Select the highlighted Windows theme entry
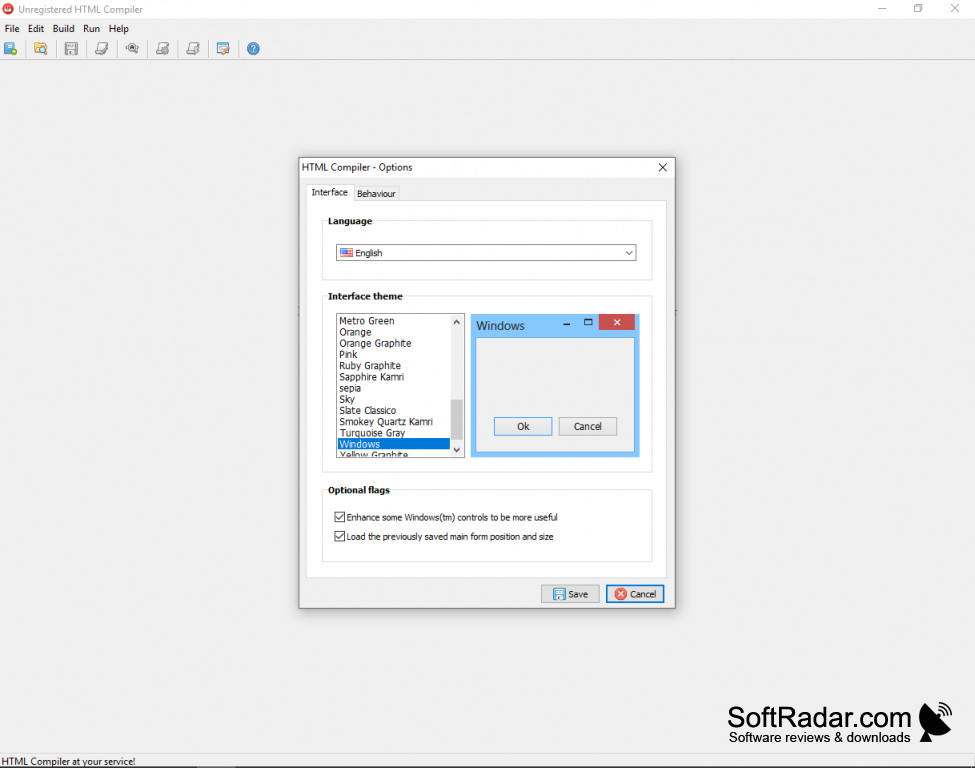The height and width of the screenshot is (768, 975). click(393, 444)
